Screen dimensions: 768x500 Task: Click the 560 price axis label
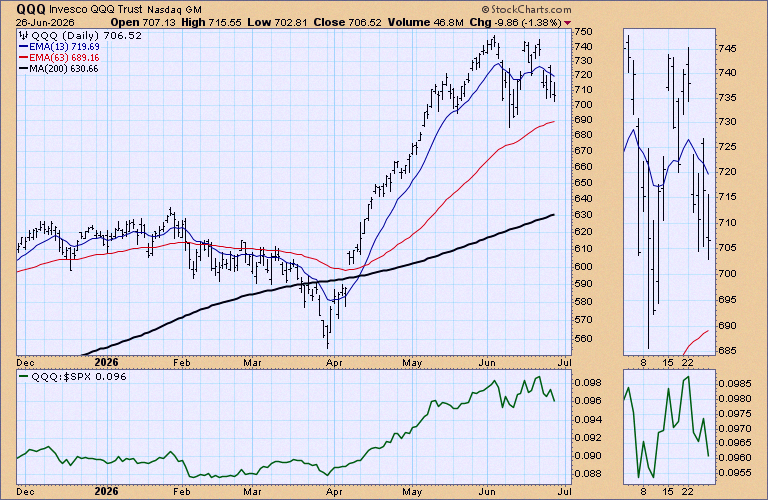click(584, 338)
